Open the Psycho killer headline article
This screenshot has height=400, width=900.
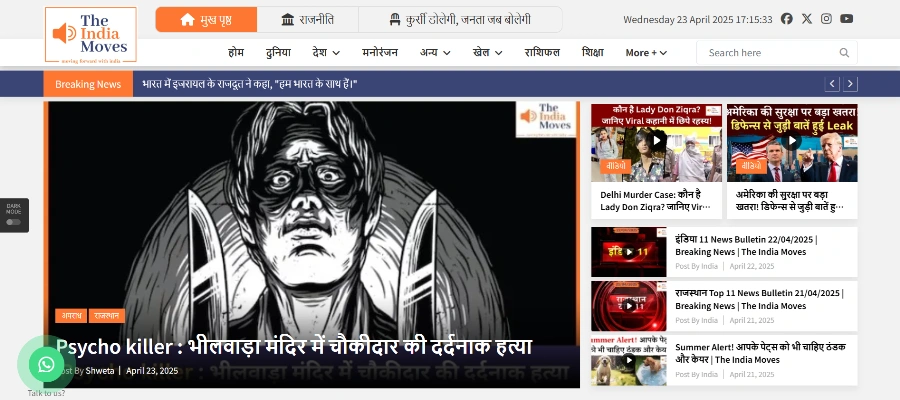coord(294,347)
